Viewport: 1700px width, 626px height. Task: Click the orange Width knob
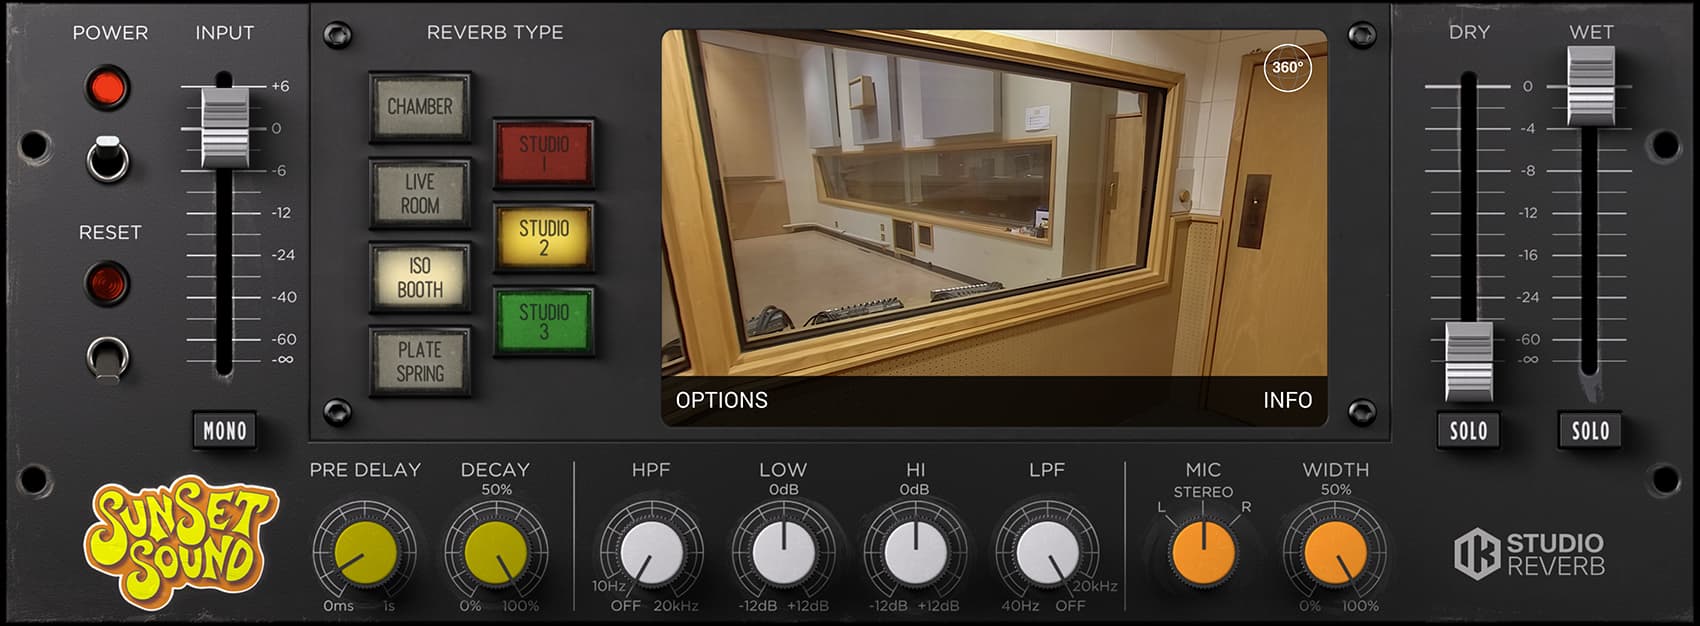tap(1335, 553)
